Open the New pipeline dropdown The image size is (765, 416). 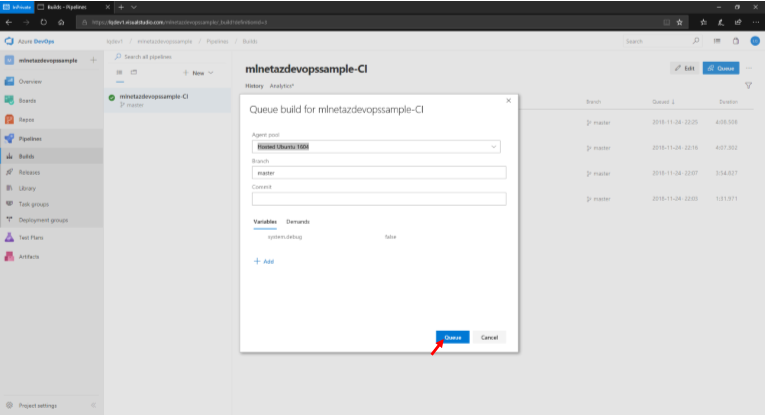(x=198, y=73)
